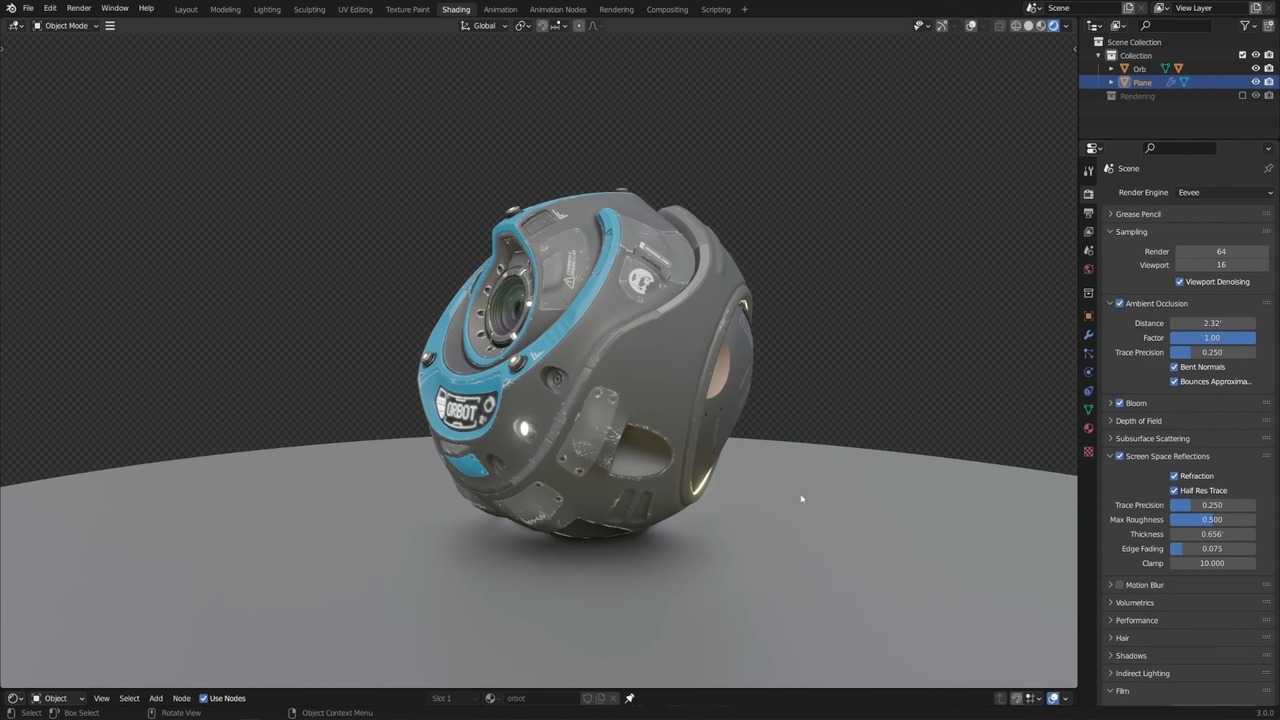Open the View Layer properties tab

coord(1088,232)
